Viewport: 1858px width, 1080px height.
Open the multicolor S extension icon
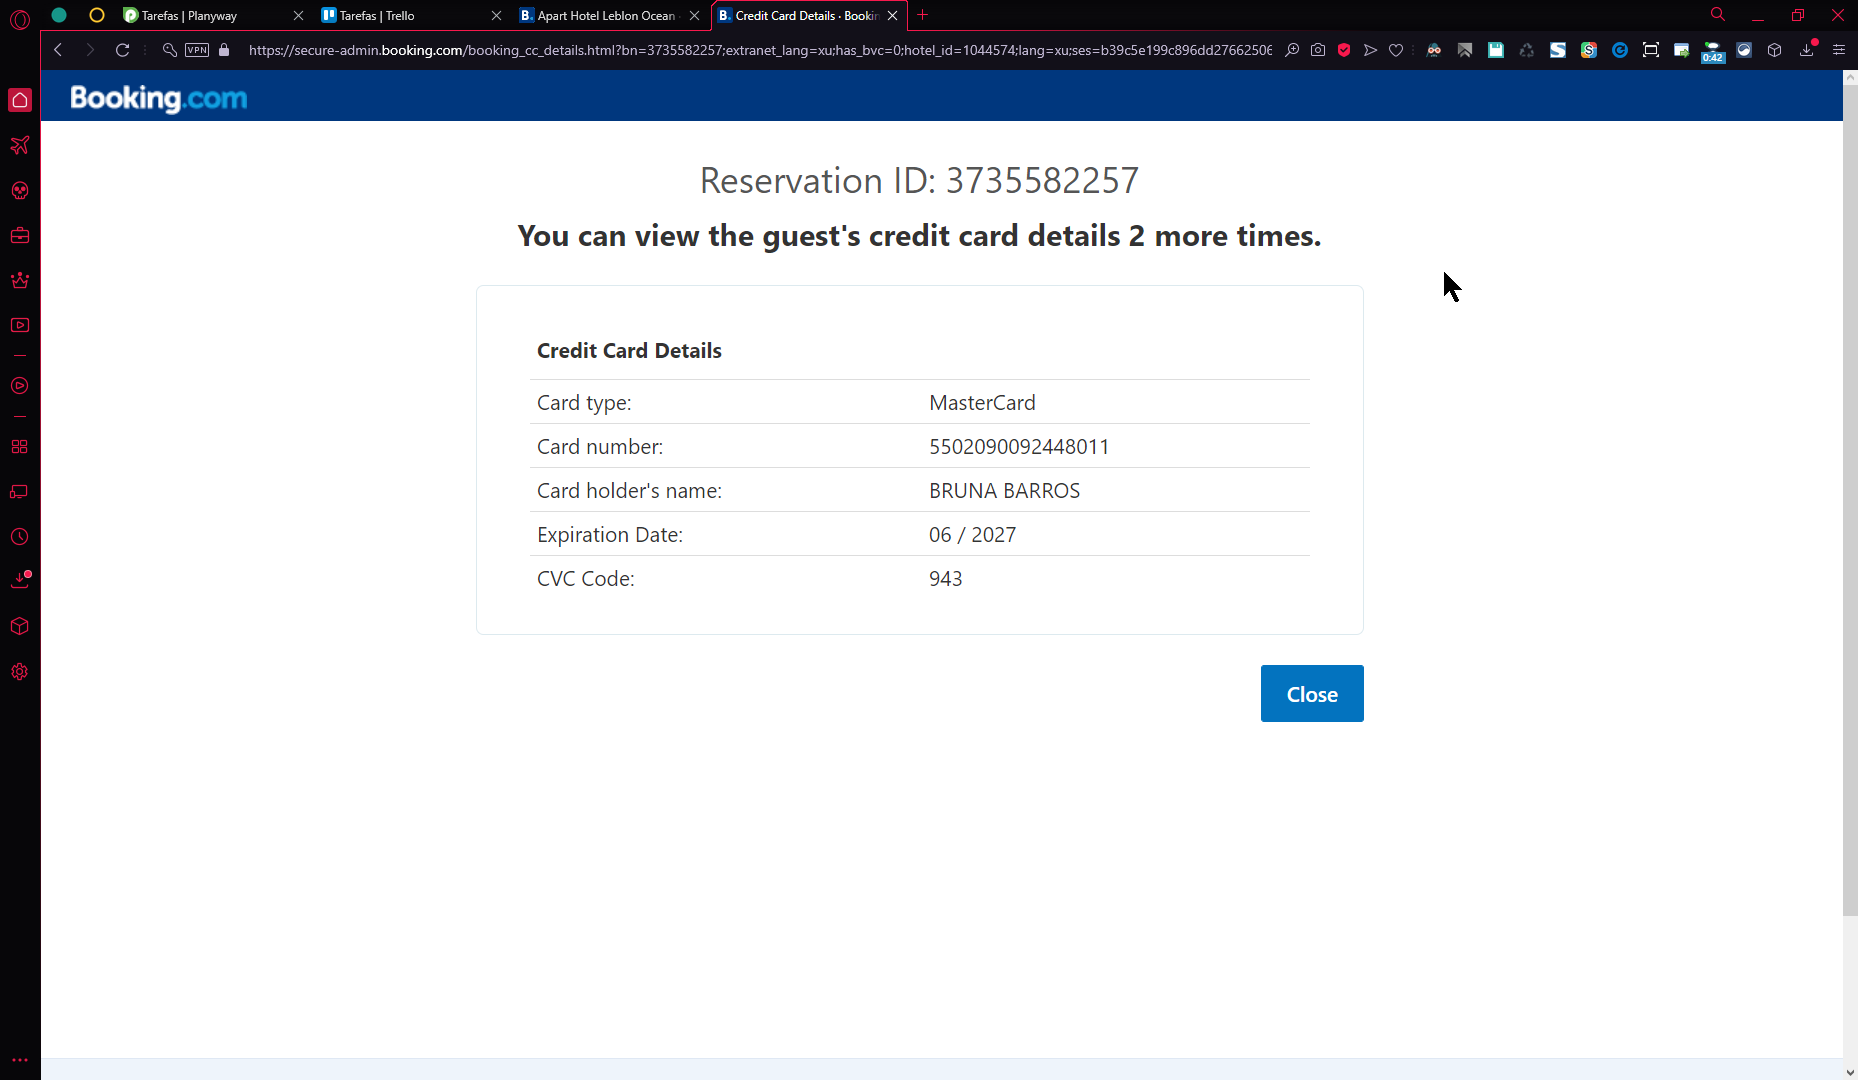(x=1589, y=50)
